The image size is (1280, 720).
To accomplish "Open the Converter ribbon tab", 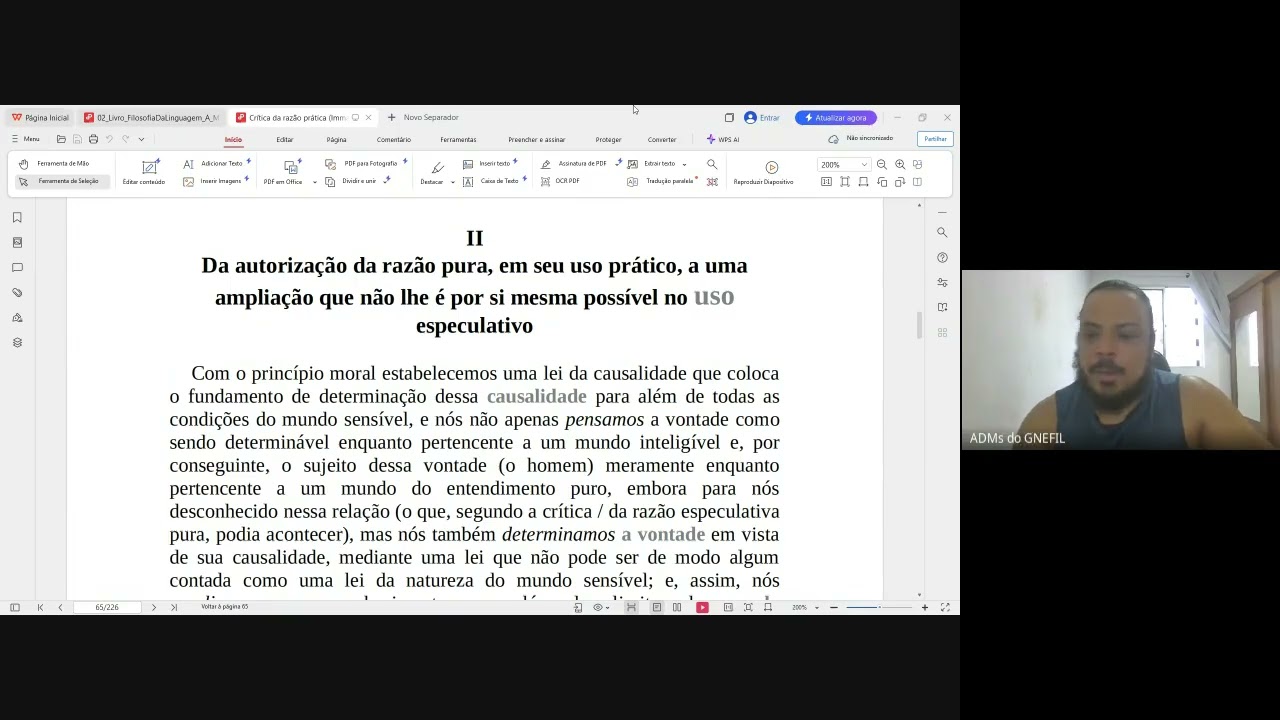I will coord(662,139).
